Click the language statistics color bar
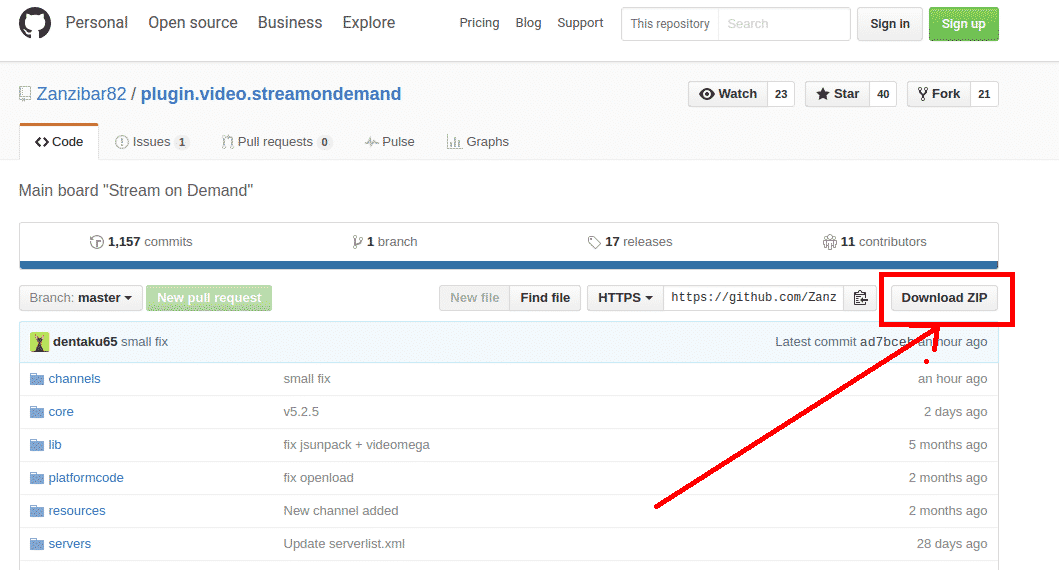Image resolution: width=1059 pixels, height=570 pixels. click(508, 266)
